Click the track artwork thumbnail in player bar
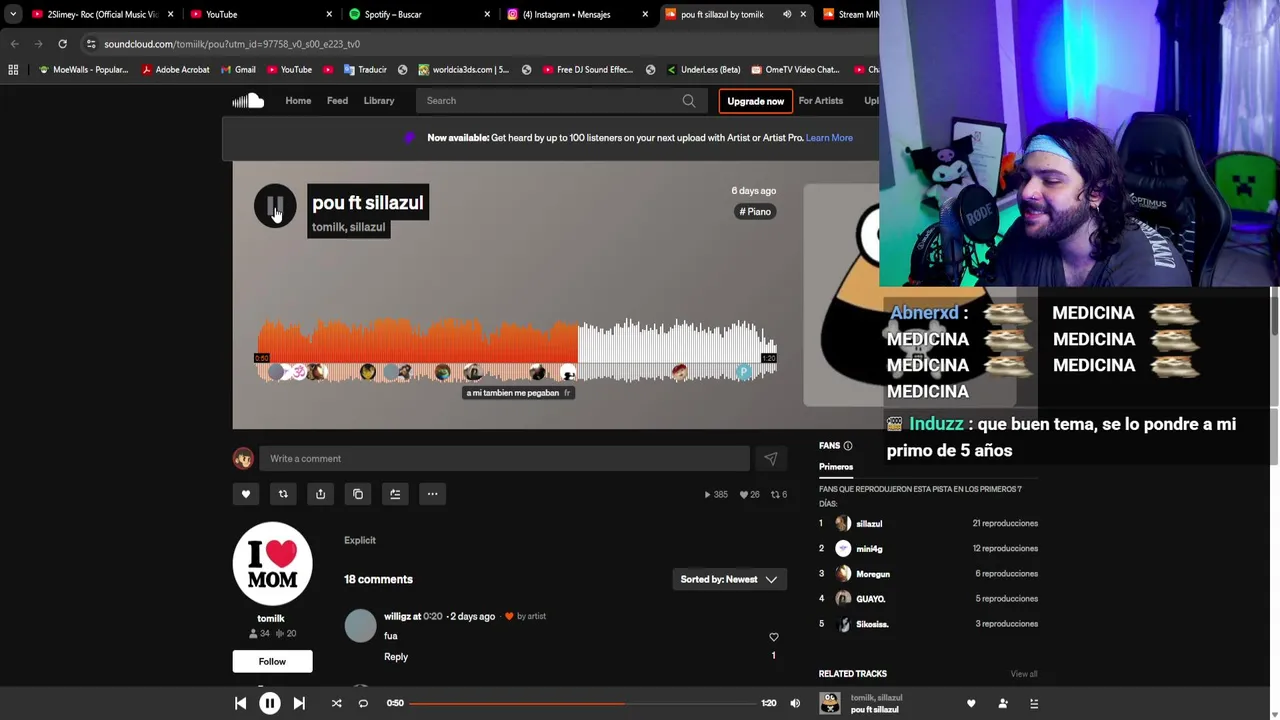This screenshot has width=1280, height=720. click(x=830, y=703)
